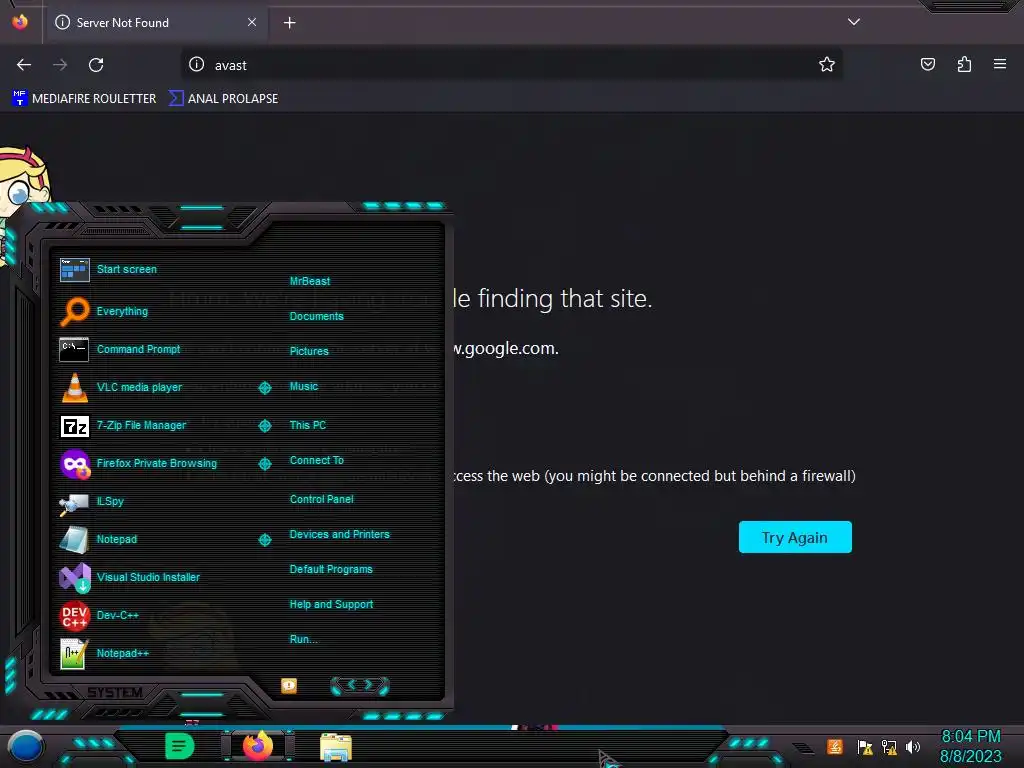Image resolution: width=1024 pixels, height=768 pixels.
Task: Open Dev-C++ from start menu
Action: [99, 615]
